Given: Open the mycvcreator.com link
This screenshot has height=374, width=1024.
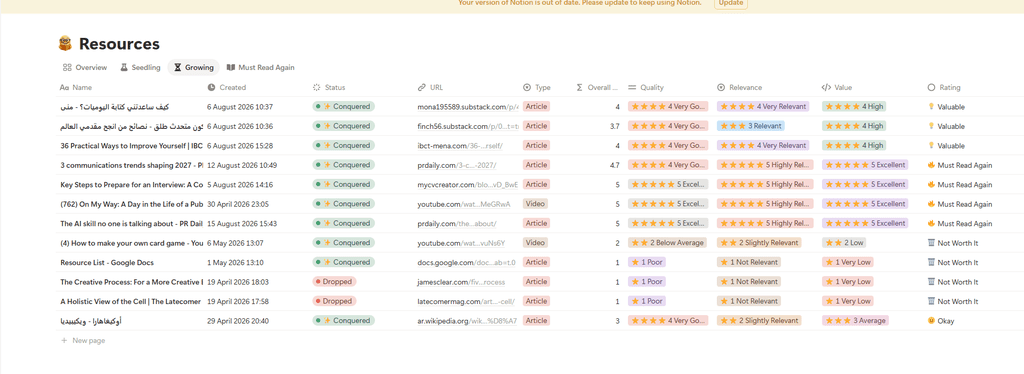Looking at the screenshot, I should (467, 185).
